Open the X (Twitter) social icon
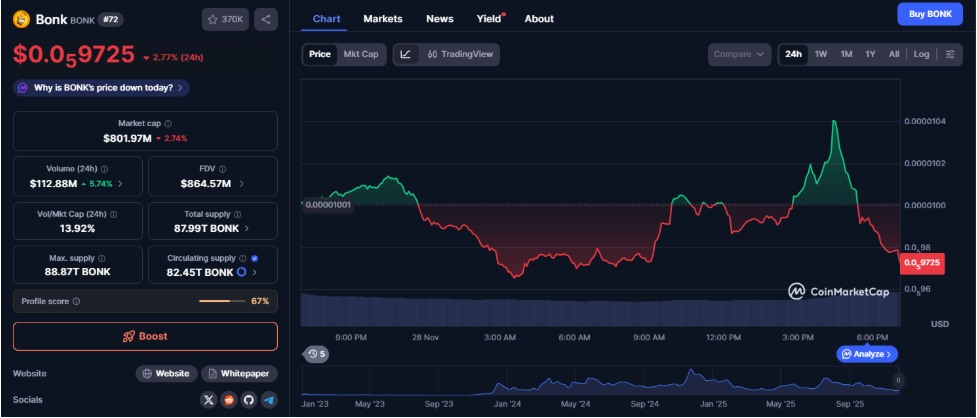This screenshot has height=418, width=977. click(x=208, y=400)
